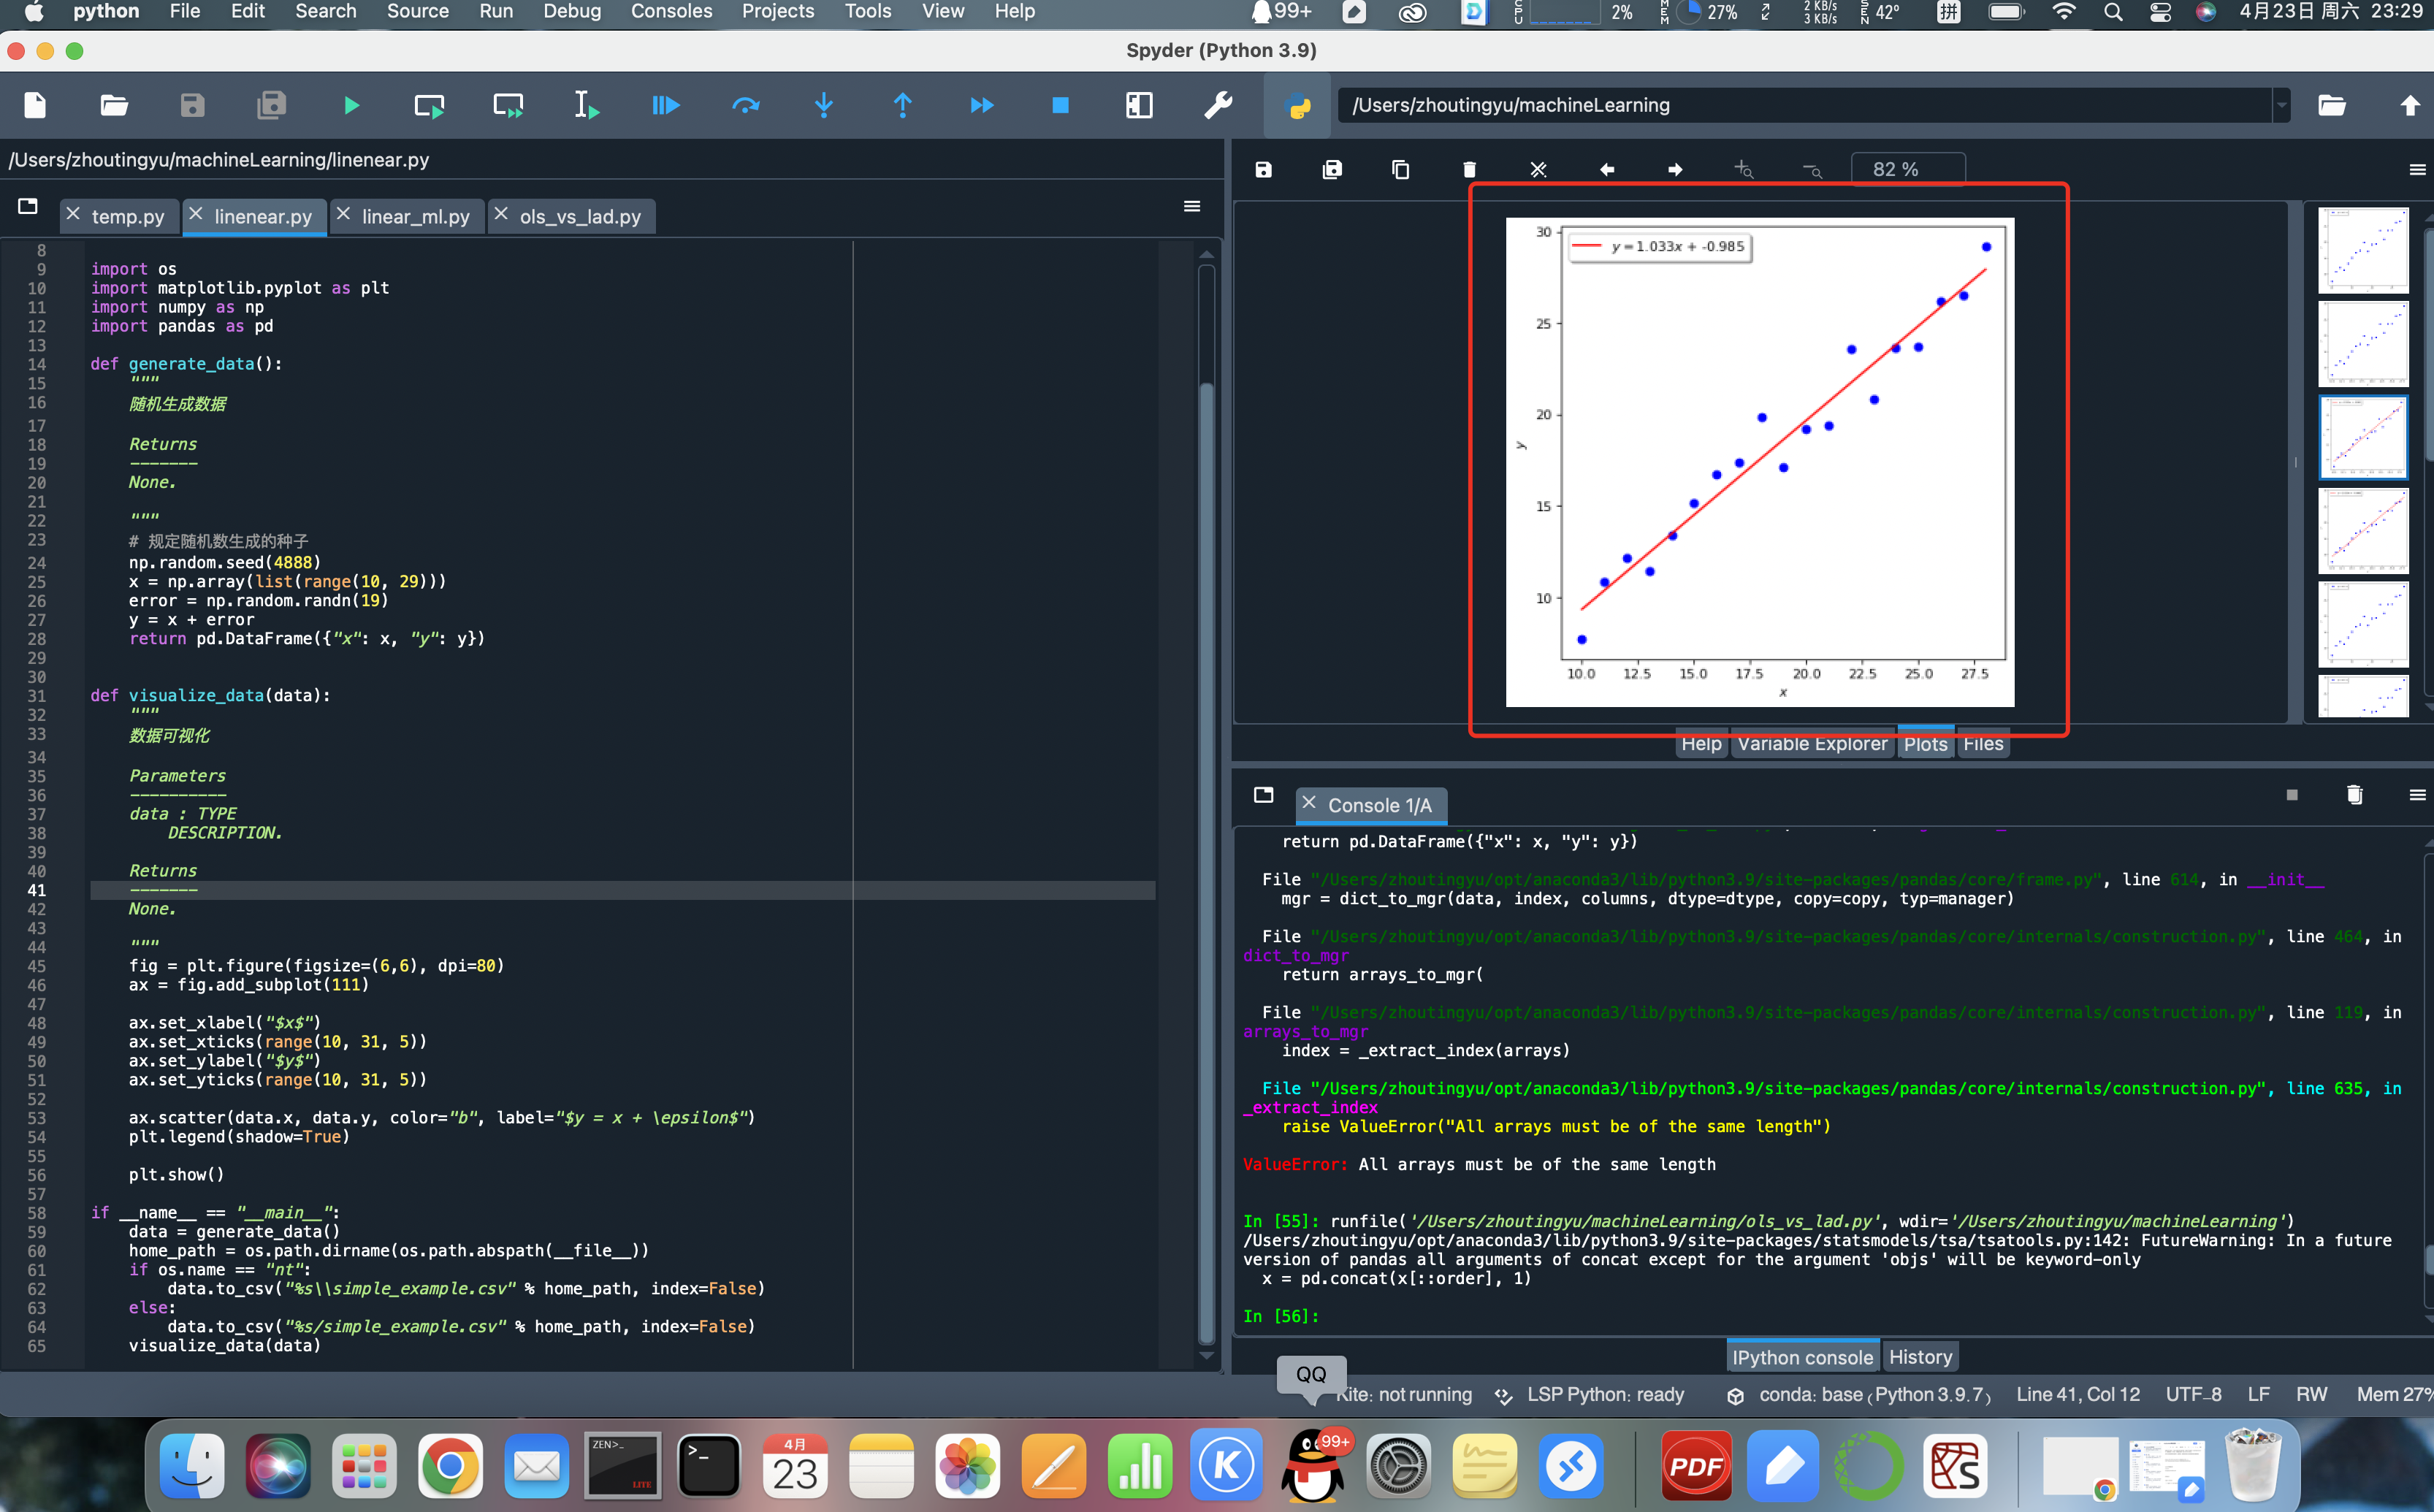
Task: Select first plot thumbnail
Action: (2363, 250)
